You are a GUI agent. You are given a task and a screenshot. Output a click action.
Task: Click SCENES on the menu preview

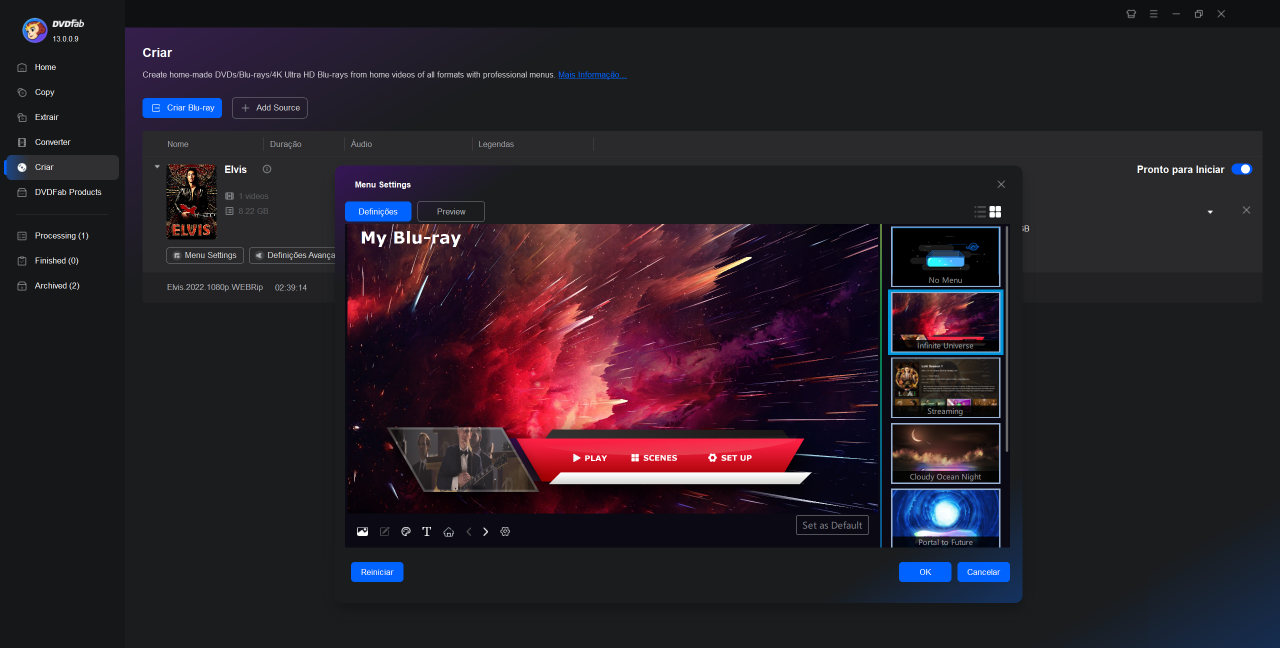654,458
